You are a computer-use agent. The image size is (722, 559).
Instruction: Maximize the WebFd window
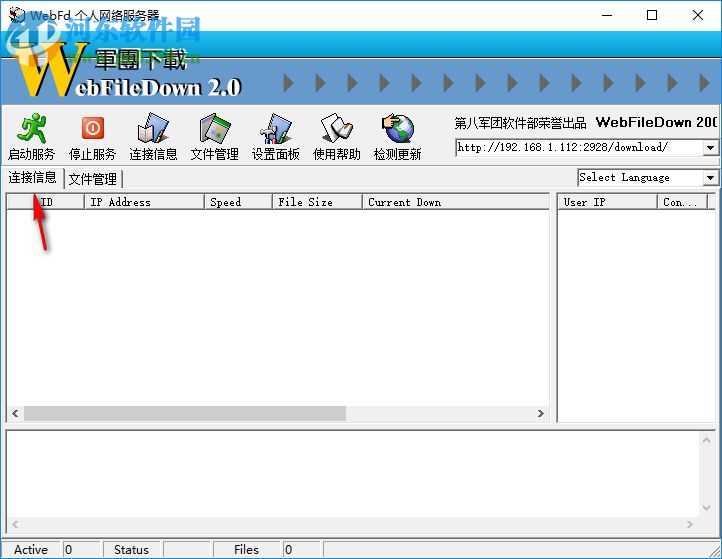click(x=652, y=15)
